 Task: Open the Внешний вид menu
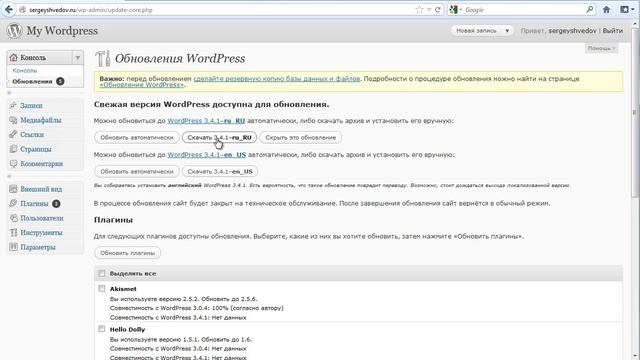41,189
